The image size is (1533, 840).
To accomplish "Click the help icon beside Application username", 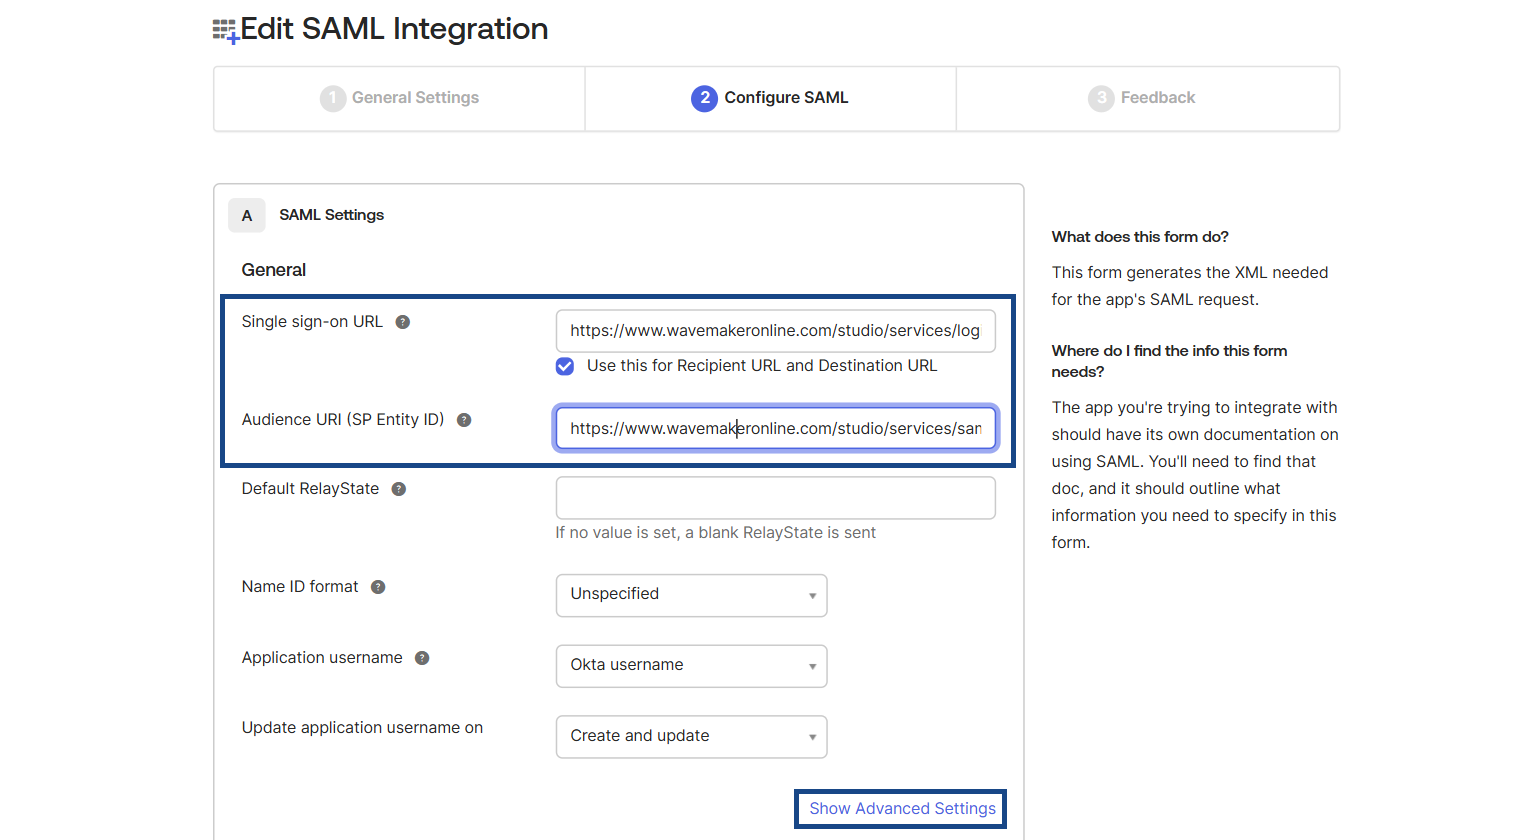I will coord(422,658).
